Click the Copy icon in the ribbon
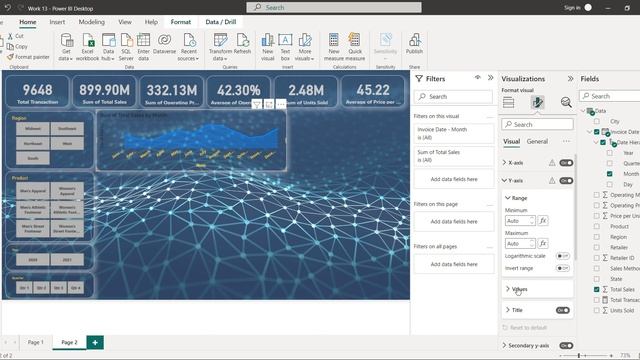The width and height of the screenshot is (640, 360). (10, 47)
